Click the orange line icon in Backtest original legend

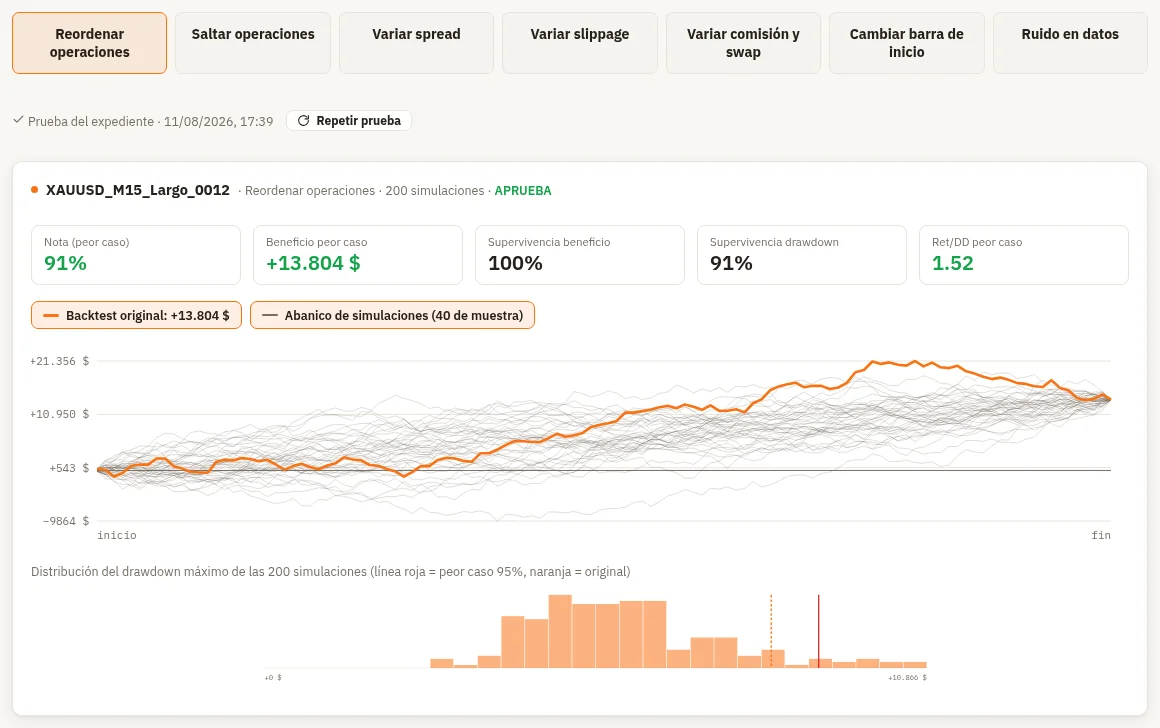coord(51,315)
